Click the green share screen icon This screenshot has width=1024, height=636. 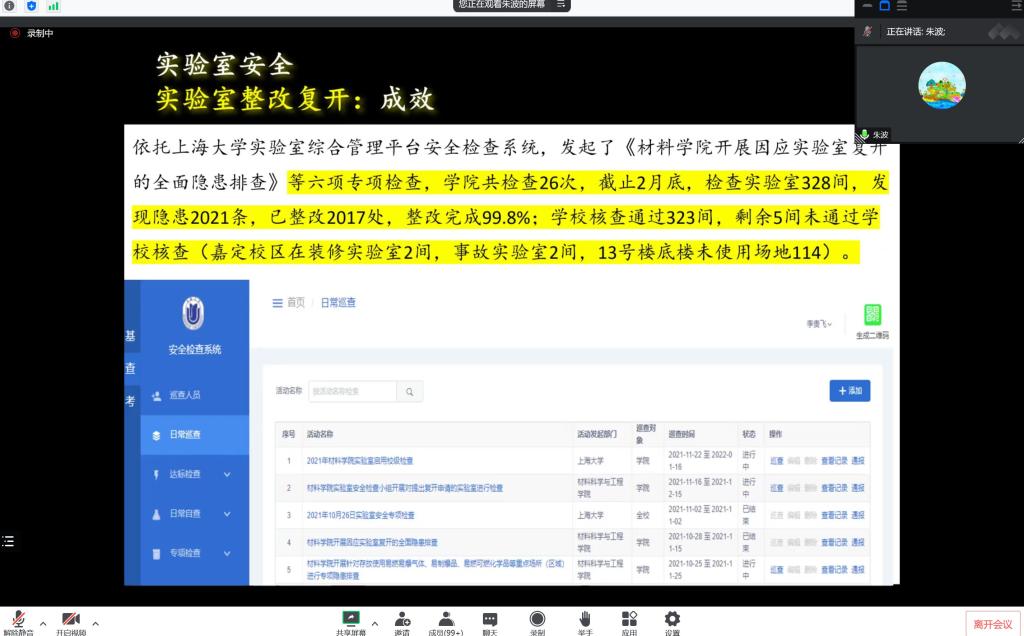pos(351,620)
